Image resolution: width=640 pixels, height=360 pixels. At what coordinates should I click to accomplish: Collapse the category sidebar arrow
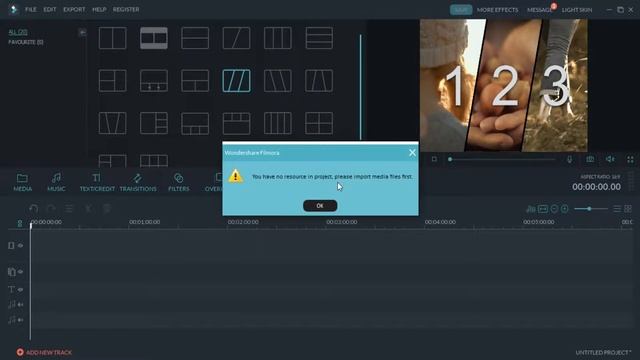(82, 32)
